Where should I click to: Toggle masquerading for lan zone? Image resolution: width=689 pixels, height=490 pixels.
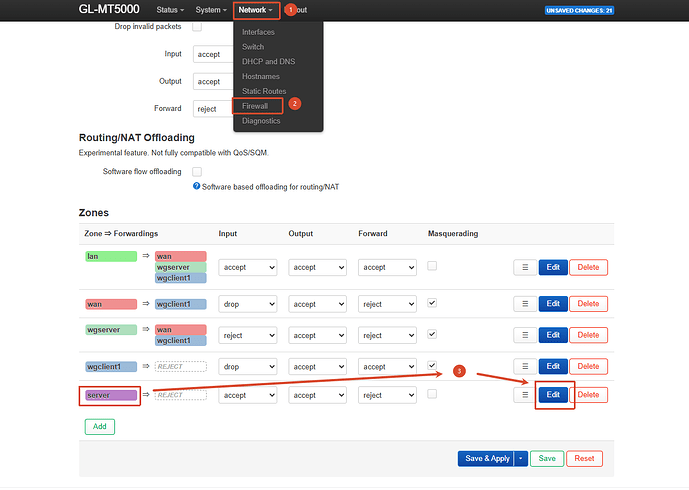click(432, 266)
